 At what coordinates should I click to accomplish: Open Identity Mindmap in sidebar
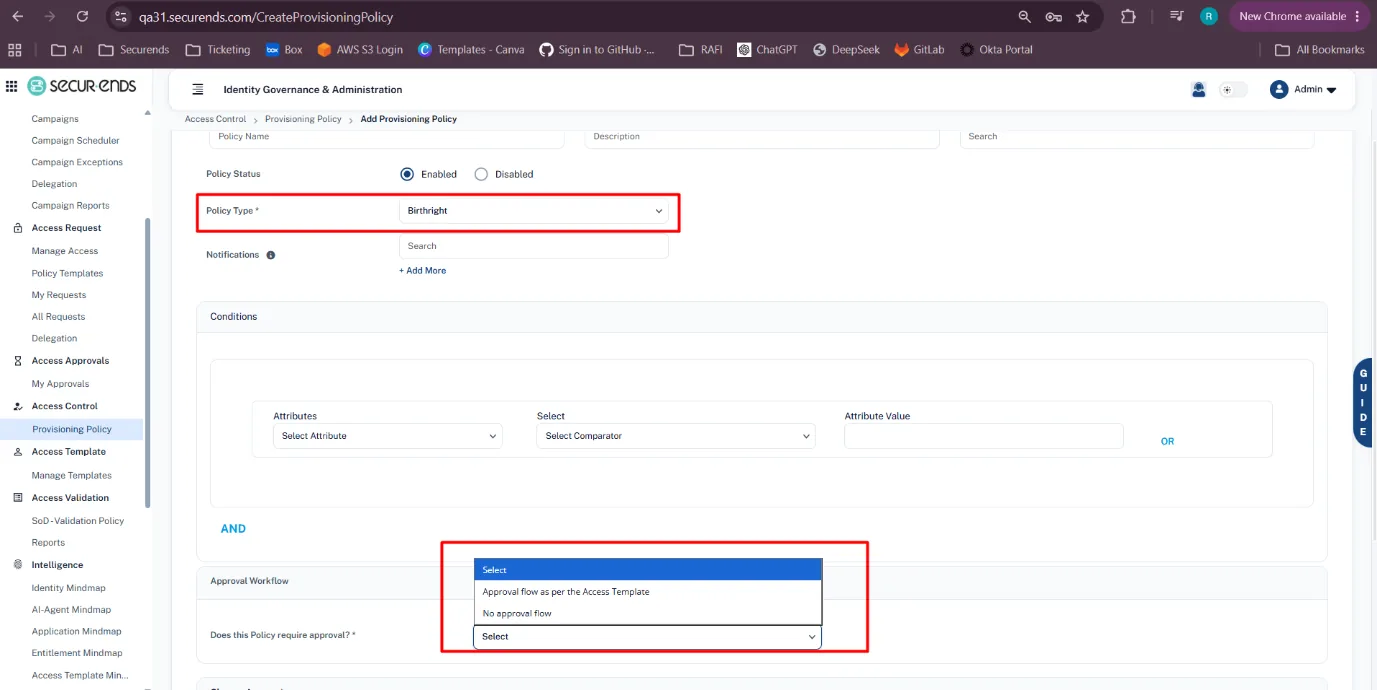tap(68, 588)
